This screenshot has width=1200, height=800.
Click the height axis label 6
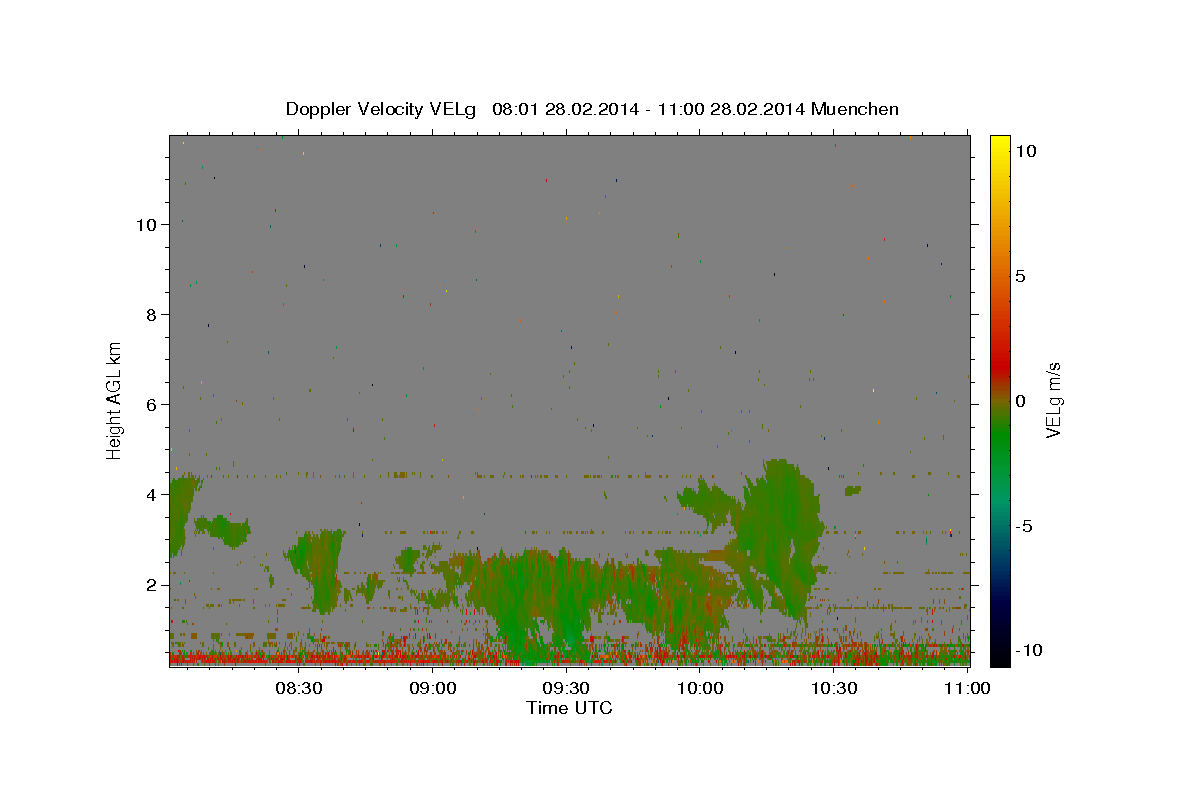tap(152, 404)
